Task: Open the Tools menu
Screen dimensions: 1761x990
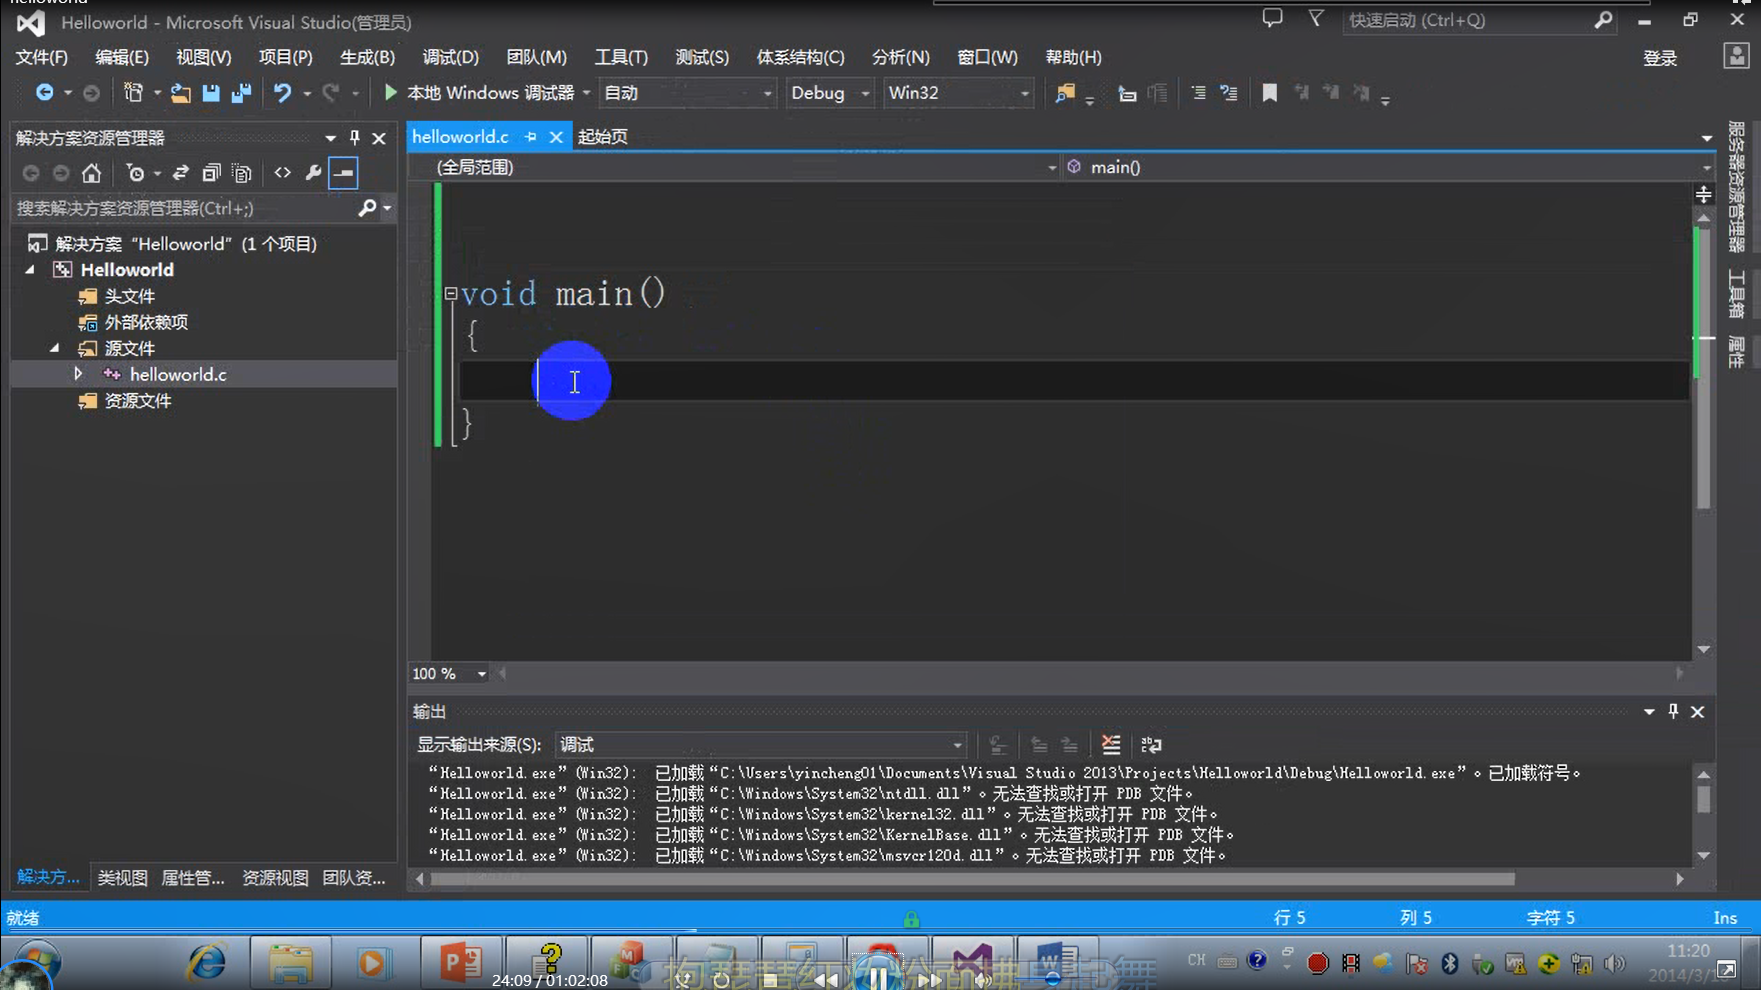Action: 621,57
